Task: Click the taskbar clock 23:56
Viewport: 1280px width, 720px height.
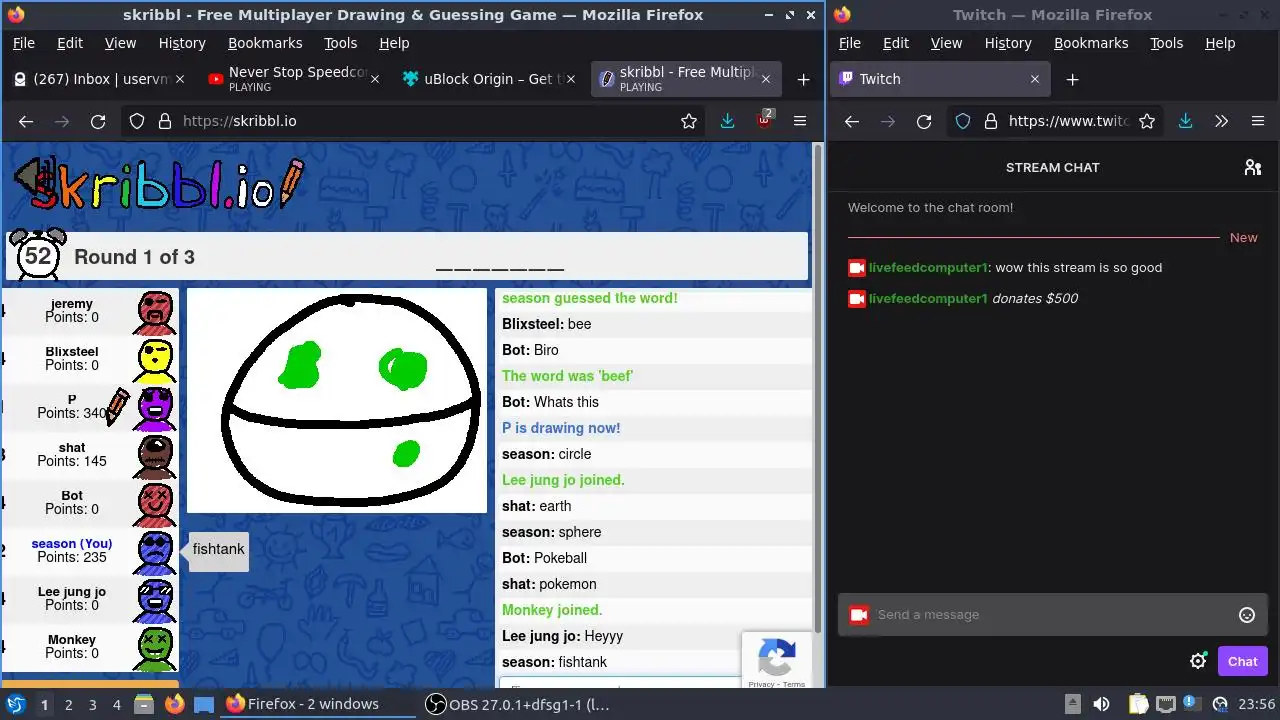Action: 1257,704
